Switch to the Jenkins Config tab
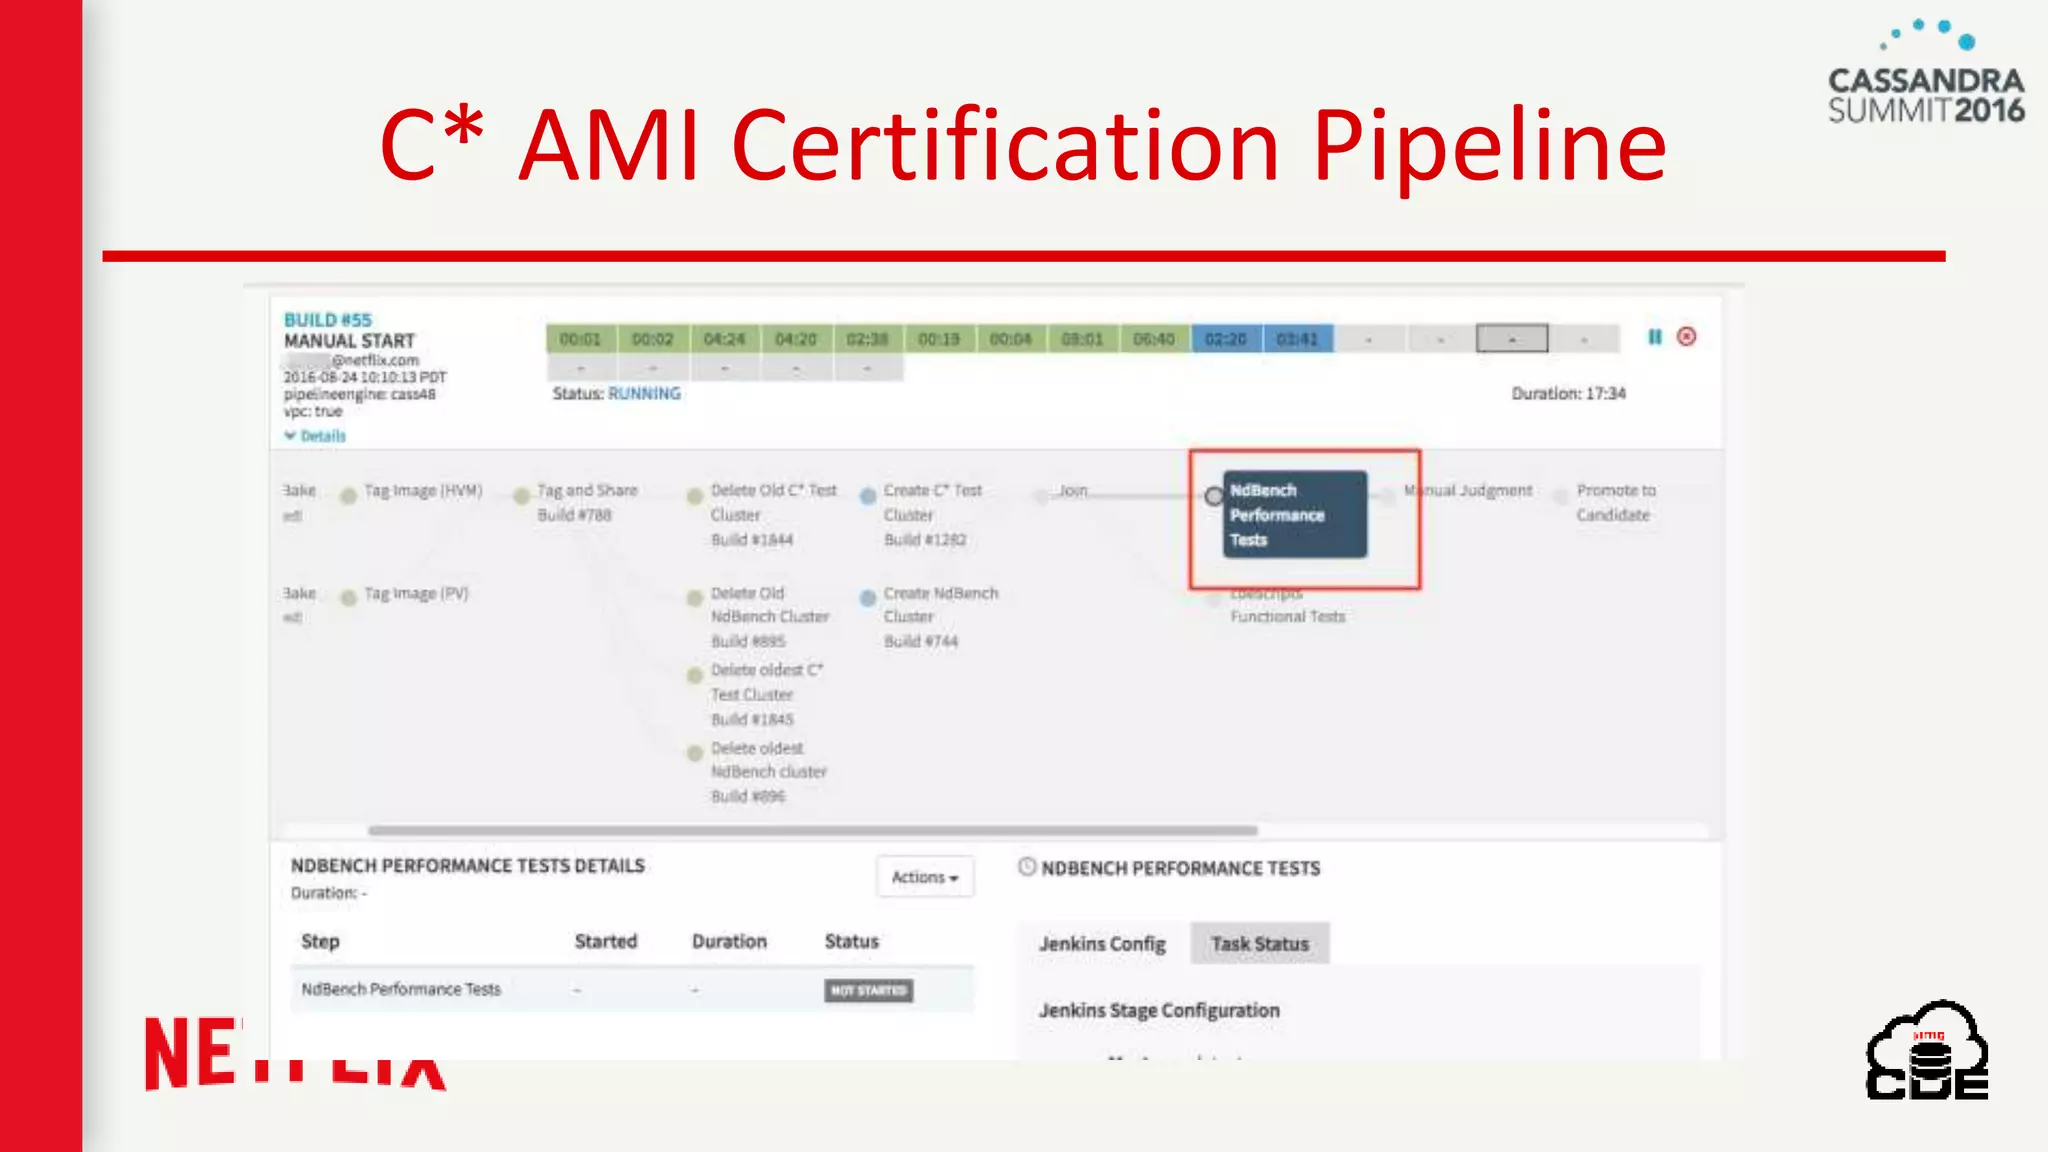Viewport: 2048px width, 1152px height. [x=1102, y=944]
